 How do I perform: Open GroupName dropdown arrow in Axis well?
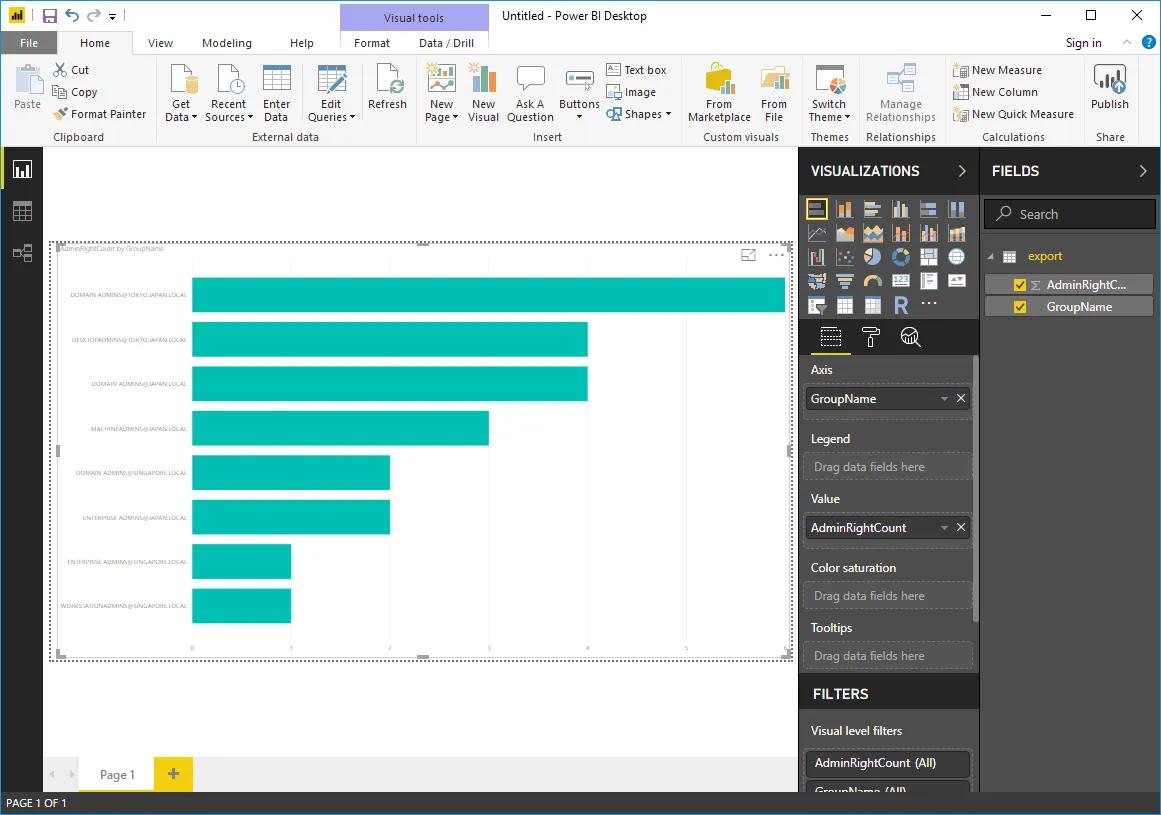pyautogui.click(x=944, y=399)
